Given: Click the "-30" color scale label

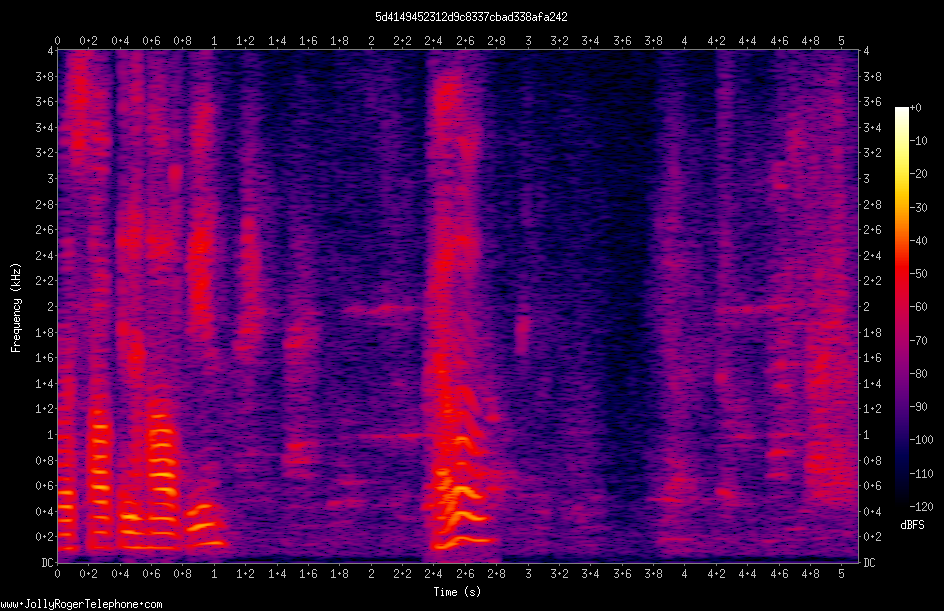Looking at the screenshot, I should tap(919, 208).
